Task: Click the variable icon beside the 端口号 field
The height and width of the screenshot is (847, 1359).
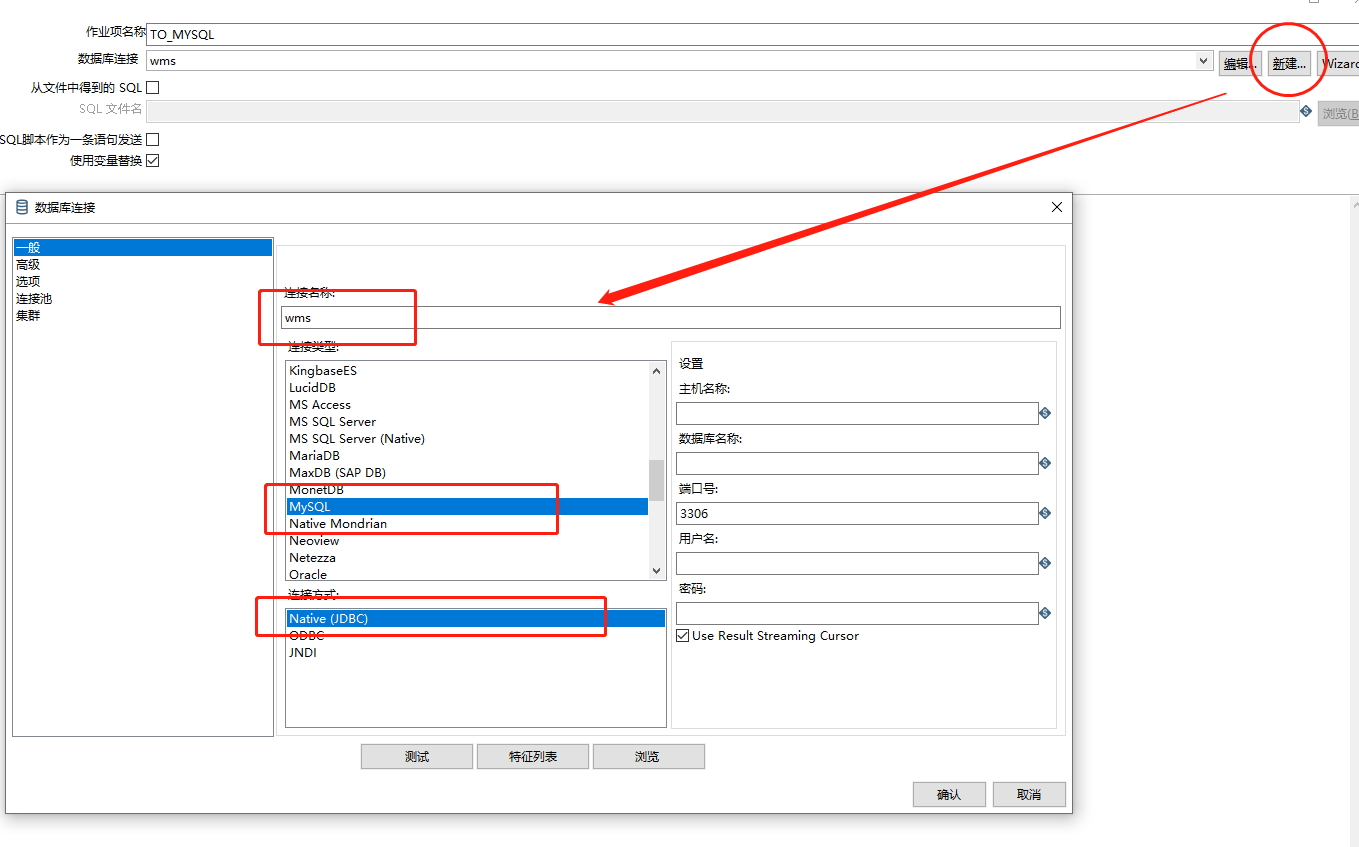Action: [x=1045, y=513]
